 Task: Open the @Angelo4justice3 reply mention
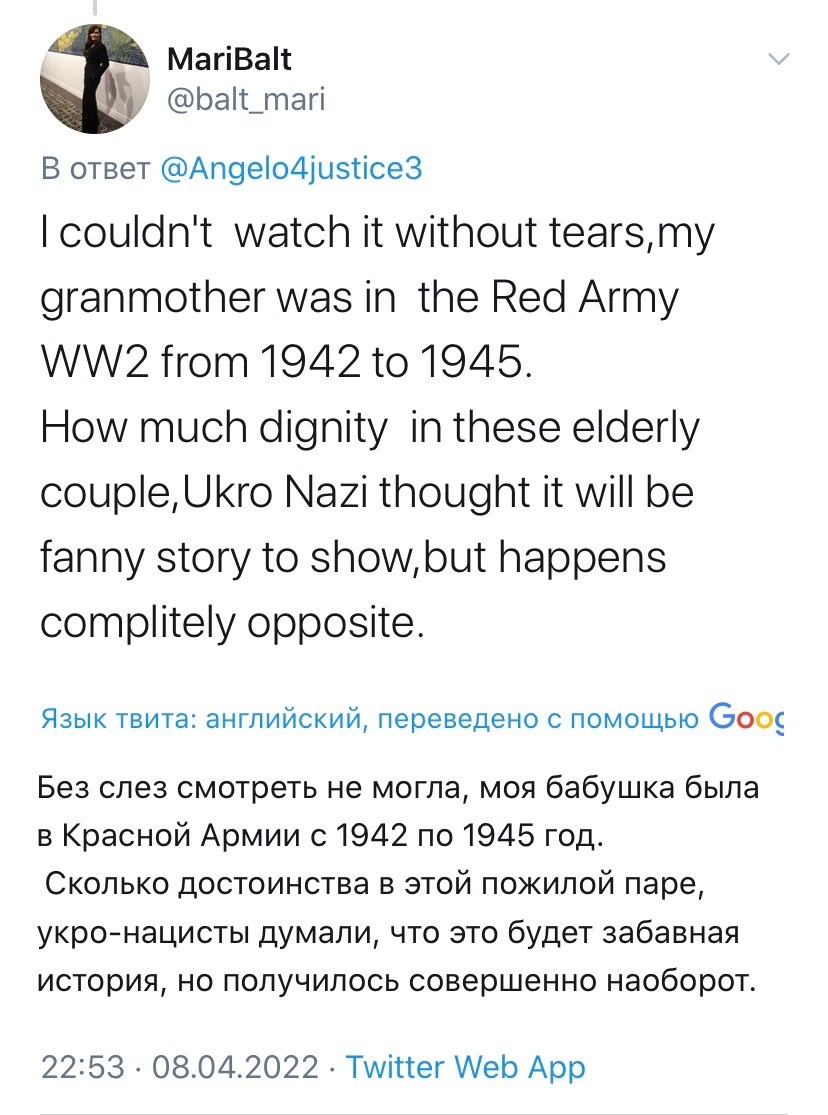(292, 169)
